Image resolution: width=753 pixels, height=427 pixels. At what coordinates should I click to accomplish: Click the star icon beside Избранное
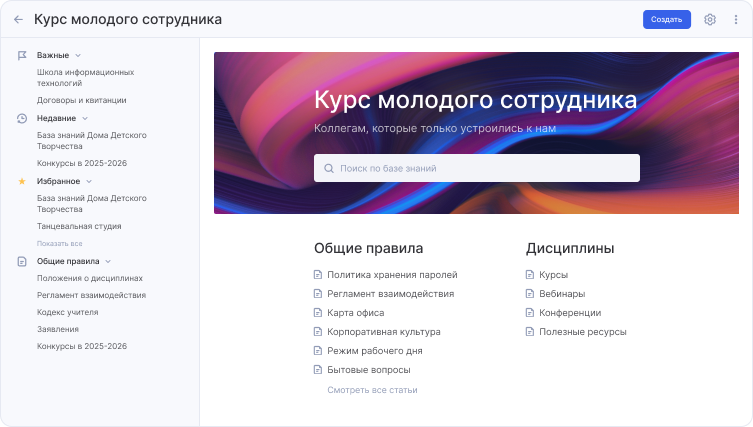point(22,181)
